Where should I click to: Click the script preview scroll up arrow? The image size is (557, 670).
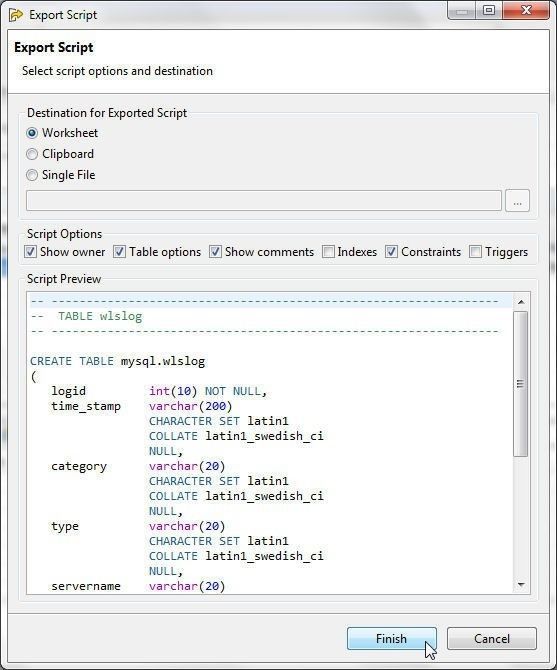[x=521, y=302]
